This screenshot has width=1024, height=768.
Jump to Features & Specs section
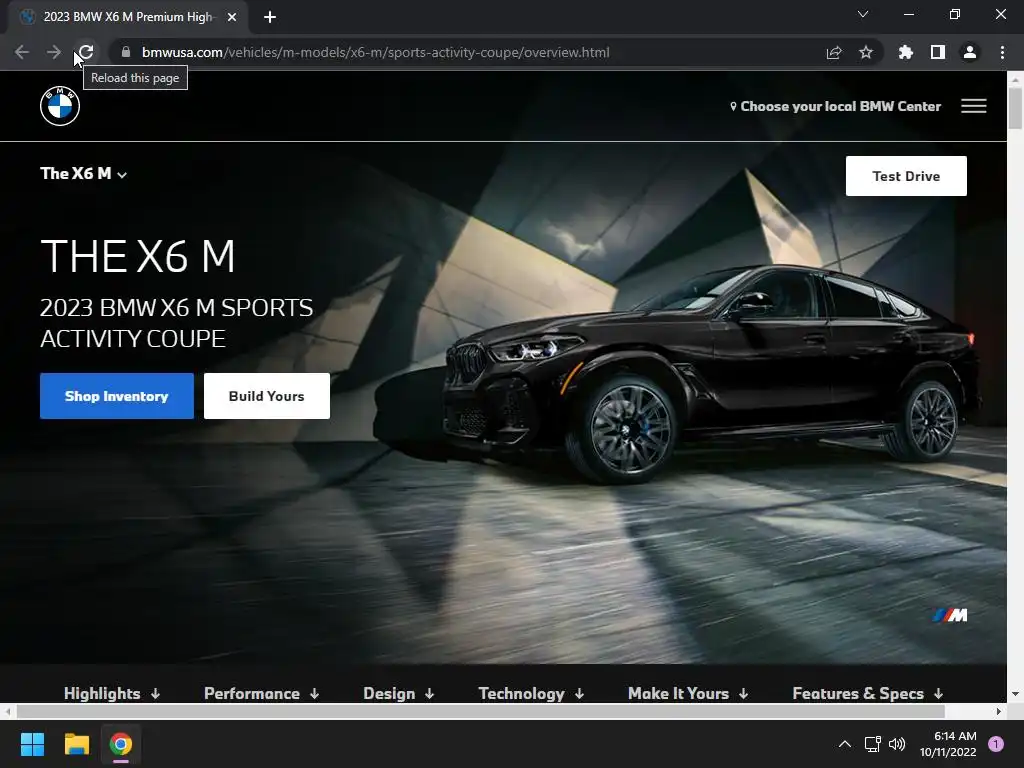pos(867,693)
